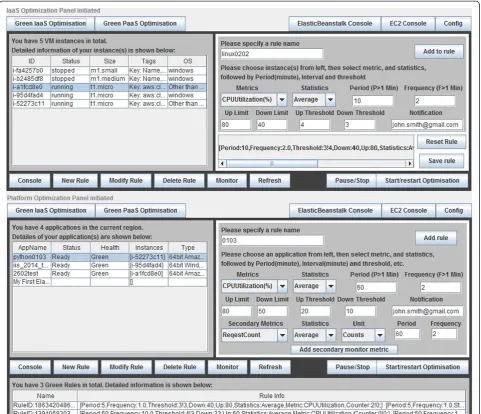
Task: Focus IaaS Notification email field
Action: click(x=427, y=125)
